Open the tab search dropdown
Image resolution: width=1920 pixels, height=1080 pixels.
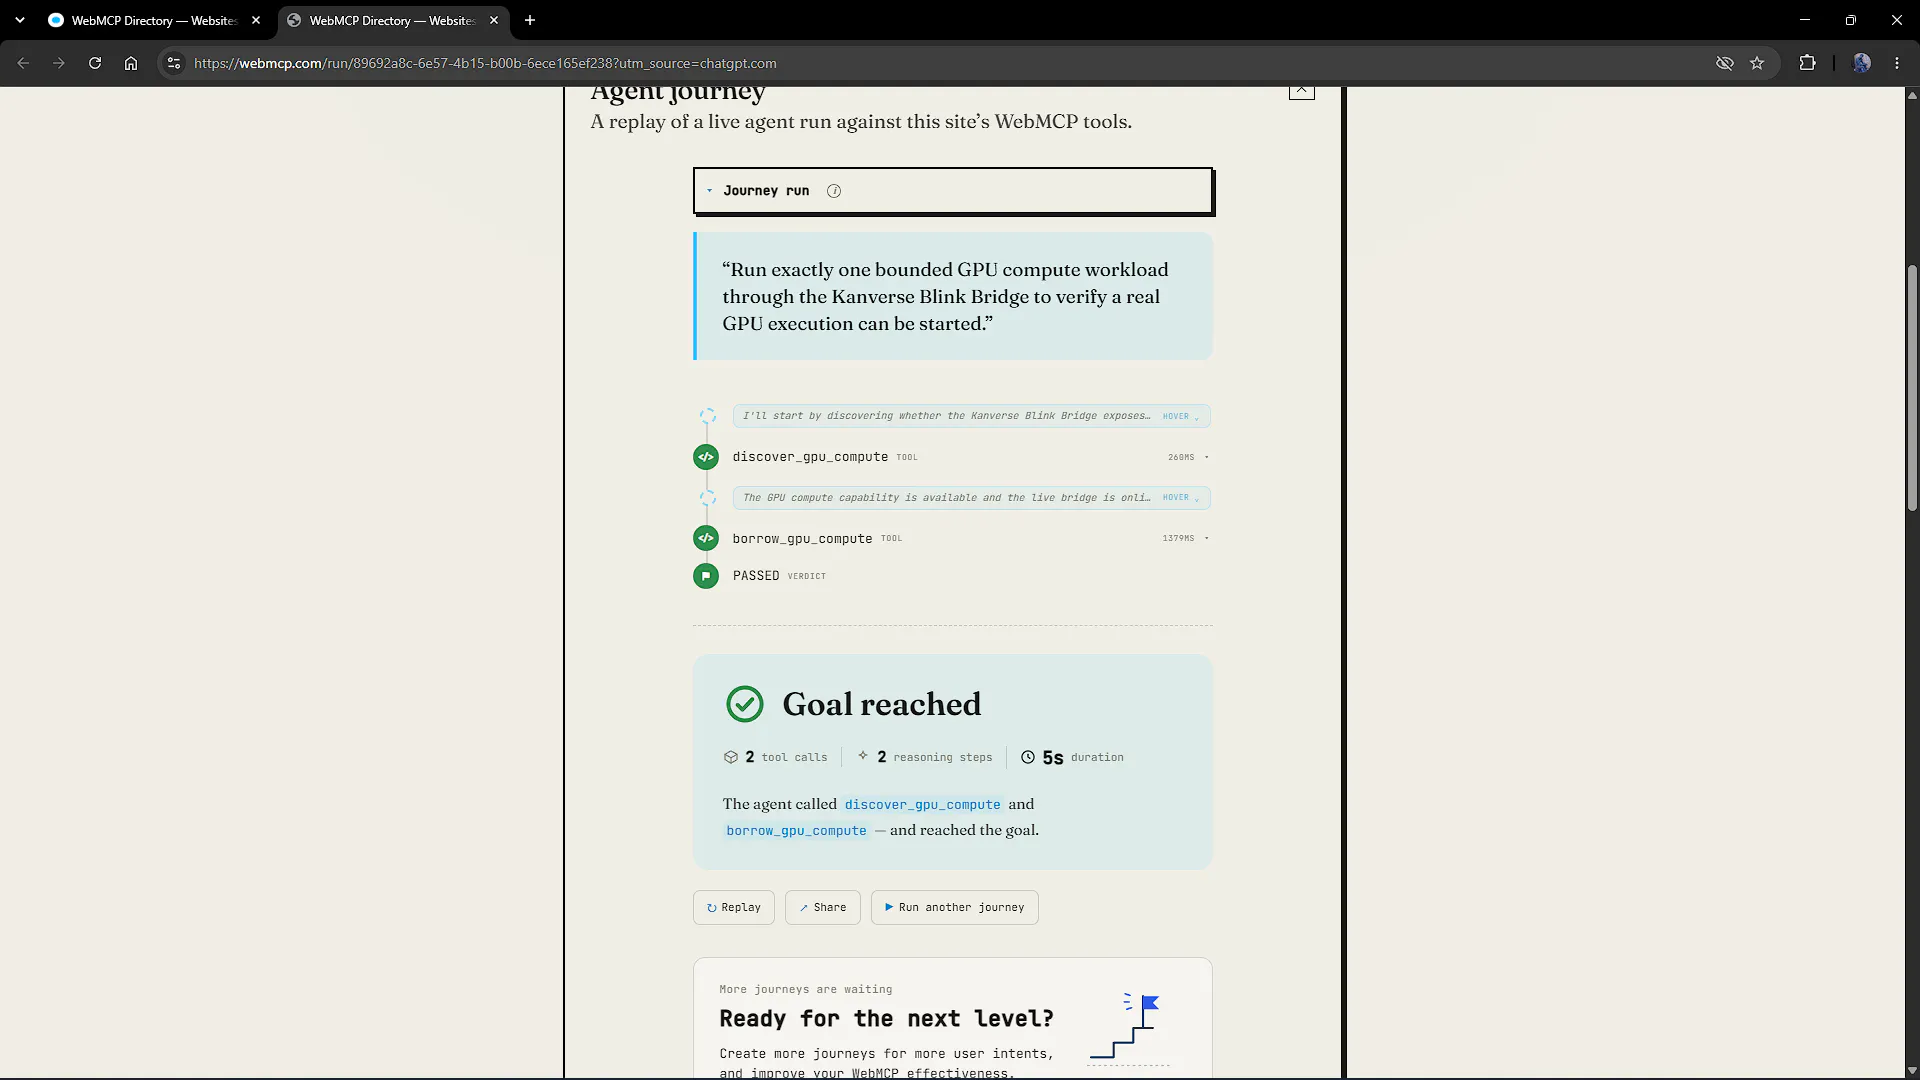(20, 20)
